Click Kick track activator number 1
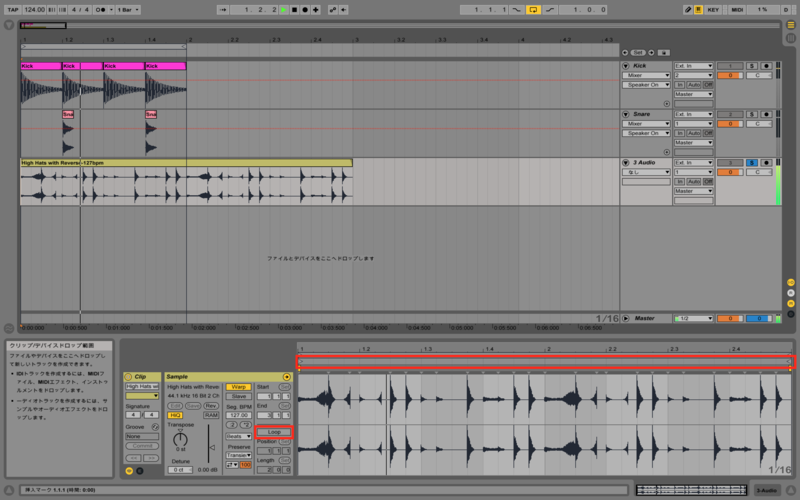The image size is (800, 500). tap(730, 66)
